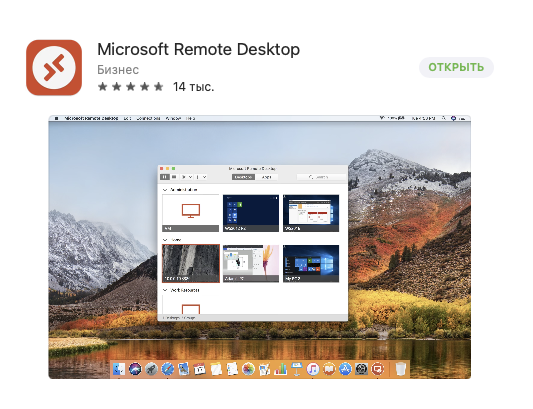Click the five-star rating row
This screenshot has width=533, height=409.
tap(131, 87)
